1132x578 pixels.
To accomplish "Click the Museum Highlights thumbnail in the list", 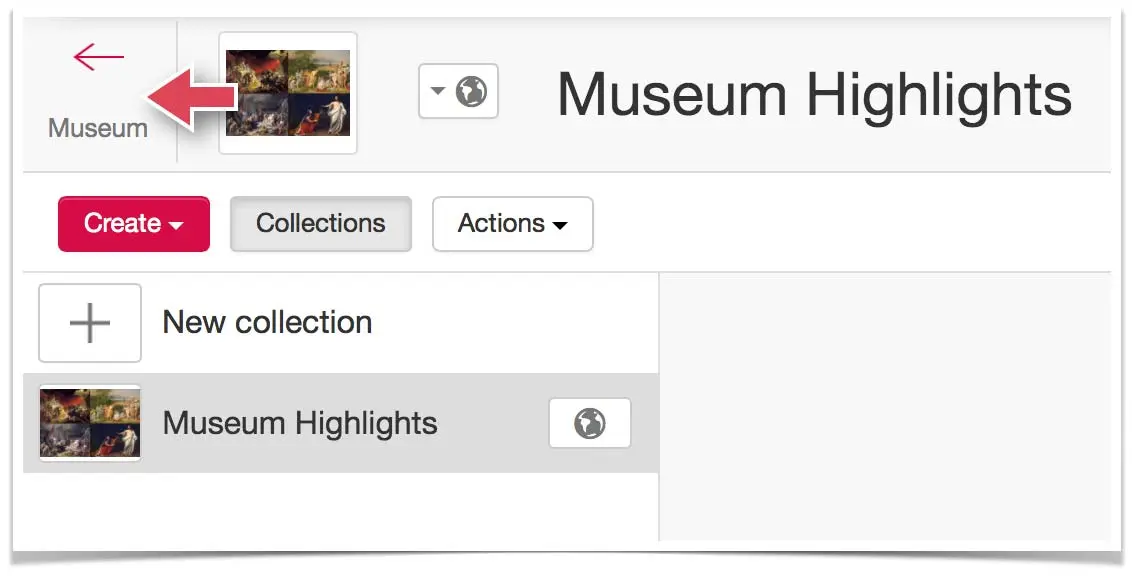I will click(x=90, y=423).
